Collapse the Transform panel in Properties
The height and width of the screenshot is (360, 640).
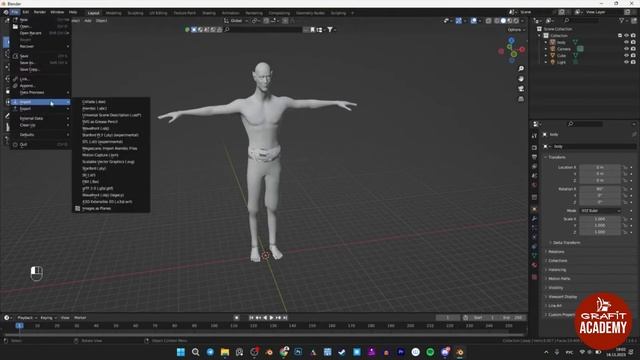click(556, 157)
